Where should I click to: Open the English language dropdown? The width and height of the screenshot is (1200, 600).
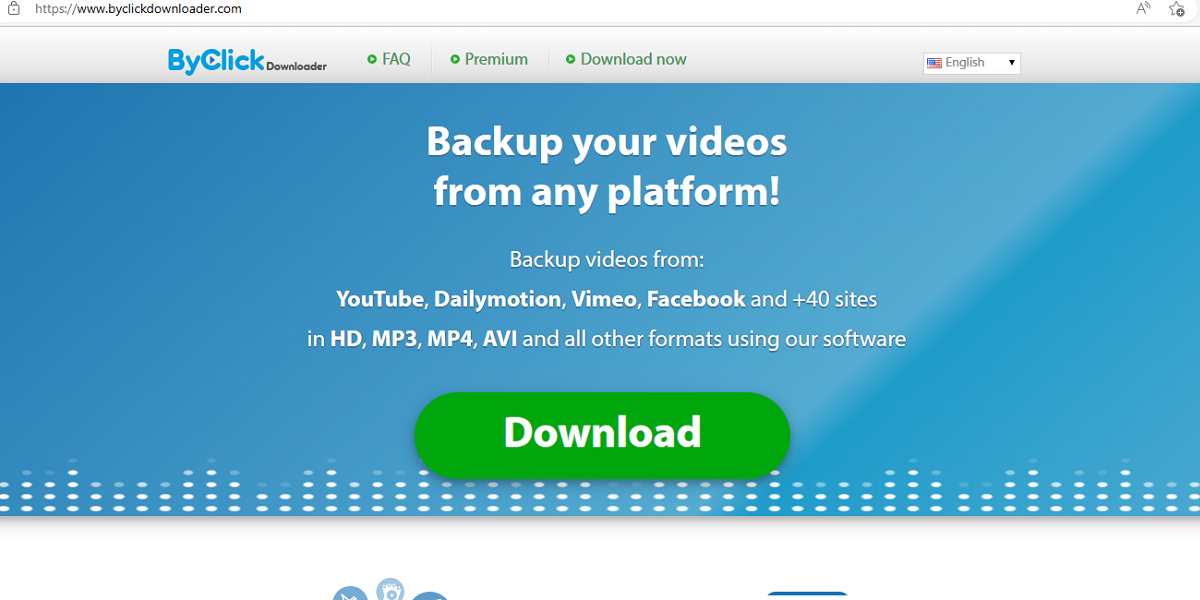972,63
